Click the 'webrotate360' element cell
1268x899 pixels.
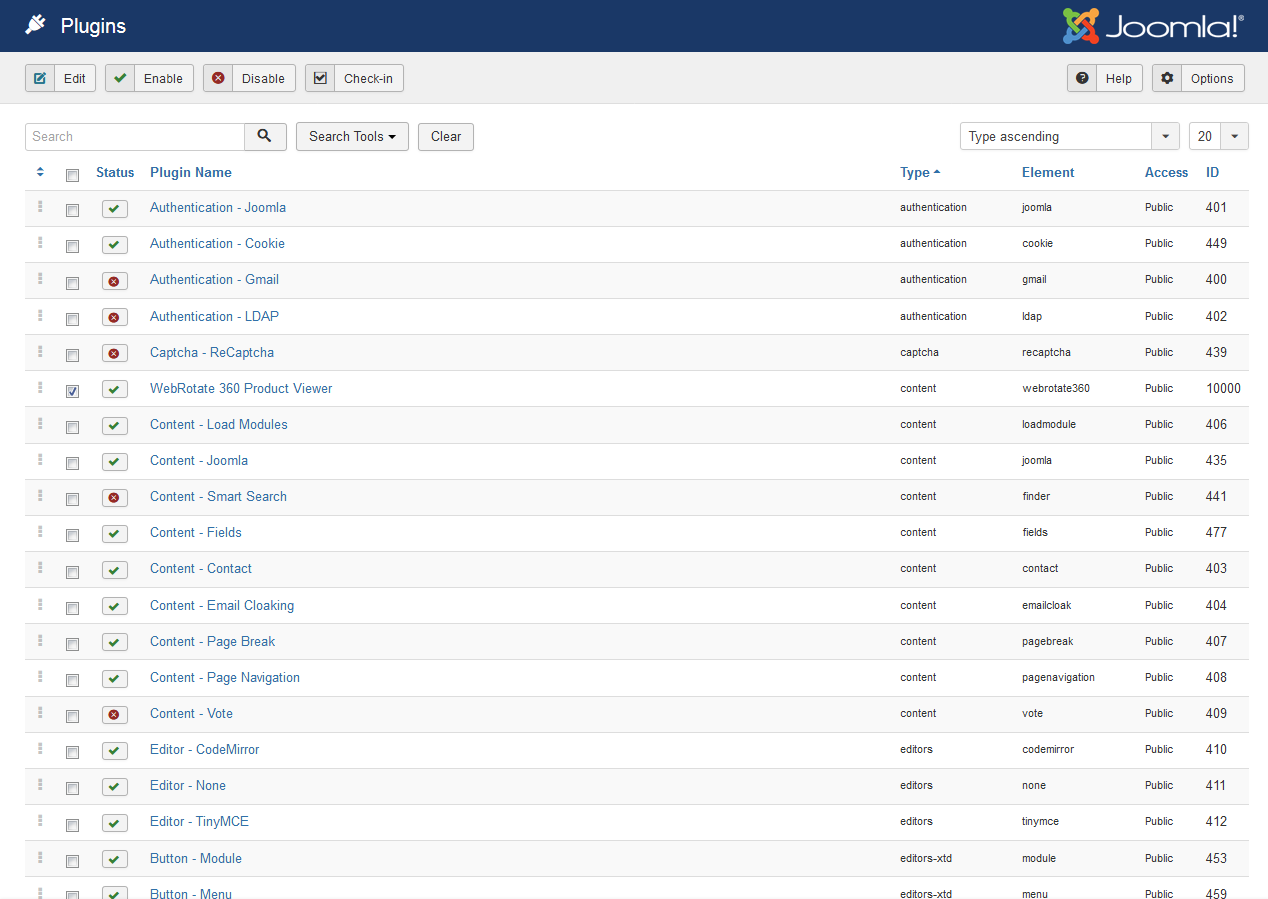click(x=1056, y=388)
